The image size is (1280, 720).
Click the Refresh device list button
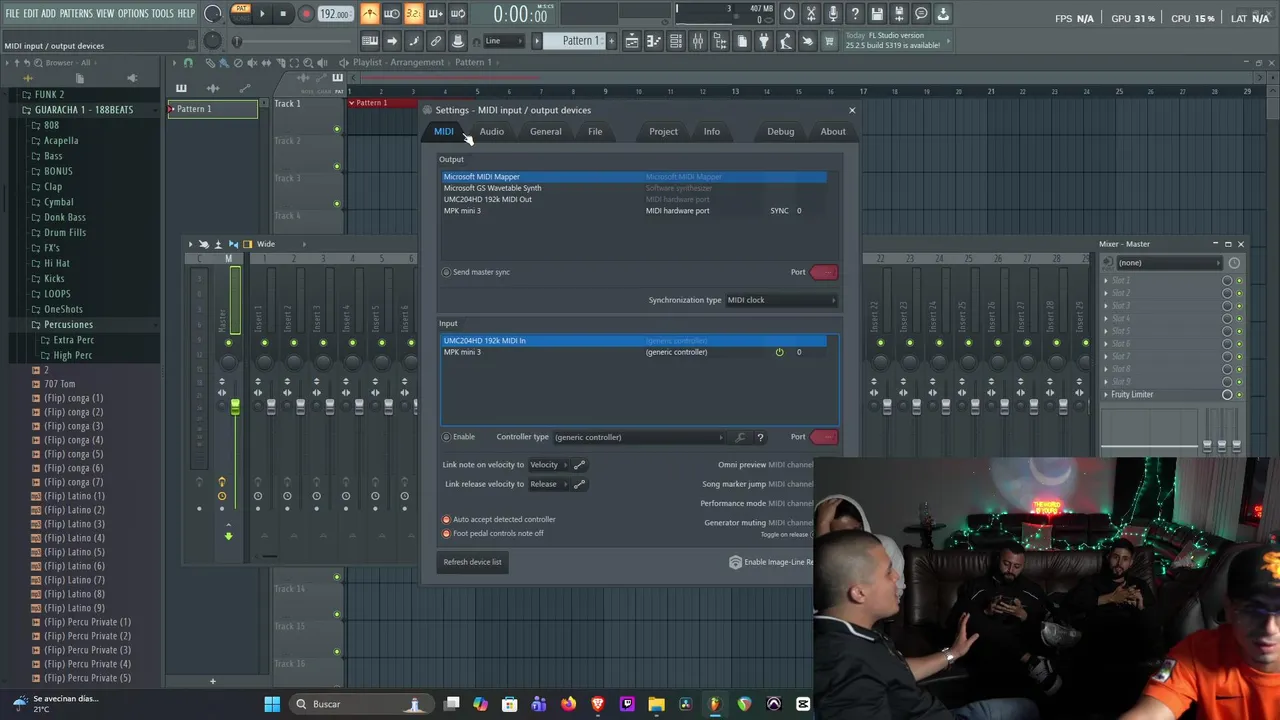tap(473, 562)
